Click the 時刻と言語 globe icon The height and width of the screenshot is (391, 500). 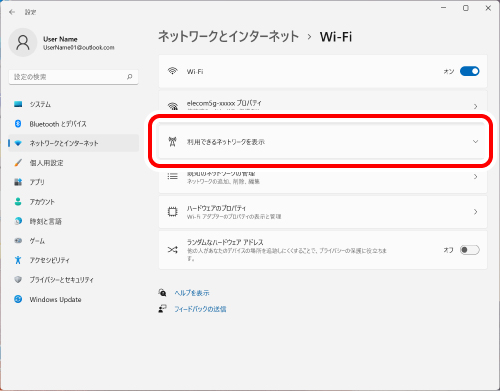(x=18, y=221)
